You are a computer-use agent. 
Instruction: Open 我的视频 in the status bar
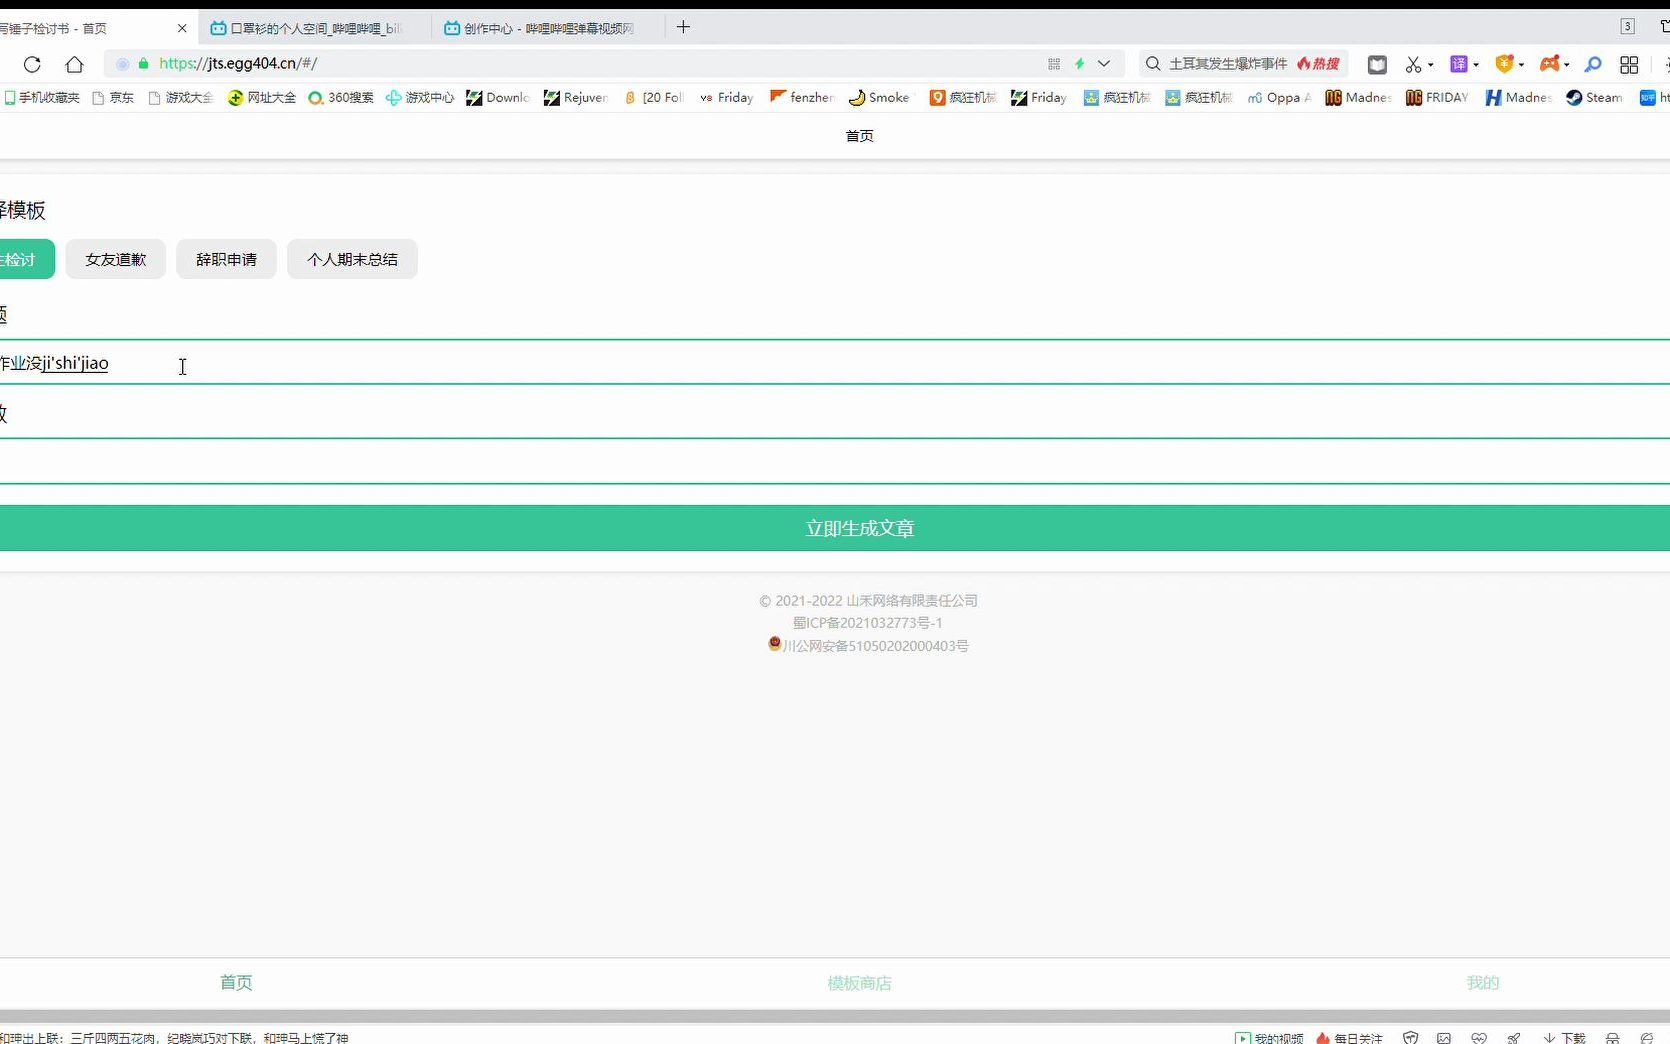(x=1270, y=1038)
